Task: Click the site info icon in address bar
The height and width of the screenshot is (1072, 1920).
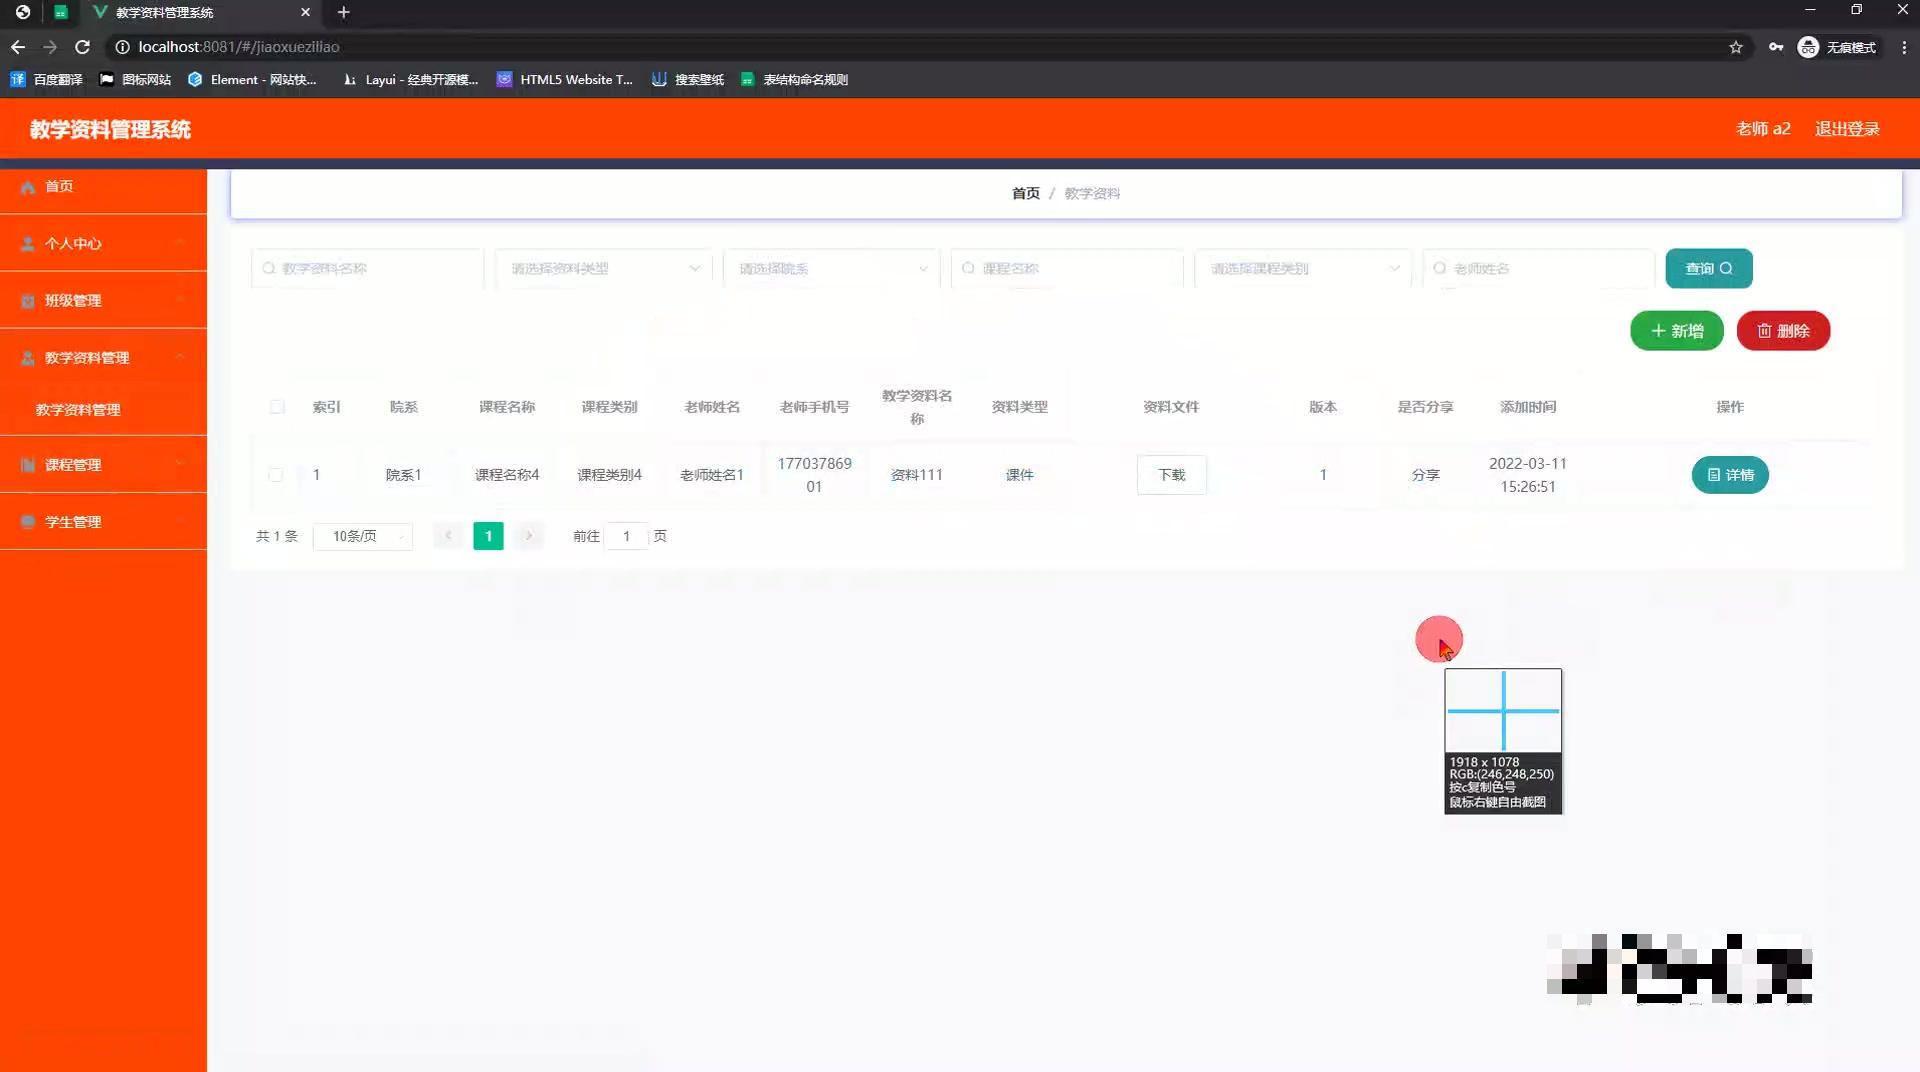Action: [122, 47]
